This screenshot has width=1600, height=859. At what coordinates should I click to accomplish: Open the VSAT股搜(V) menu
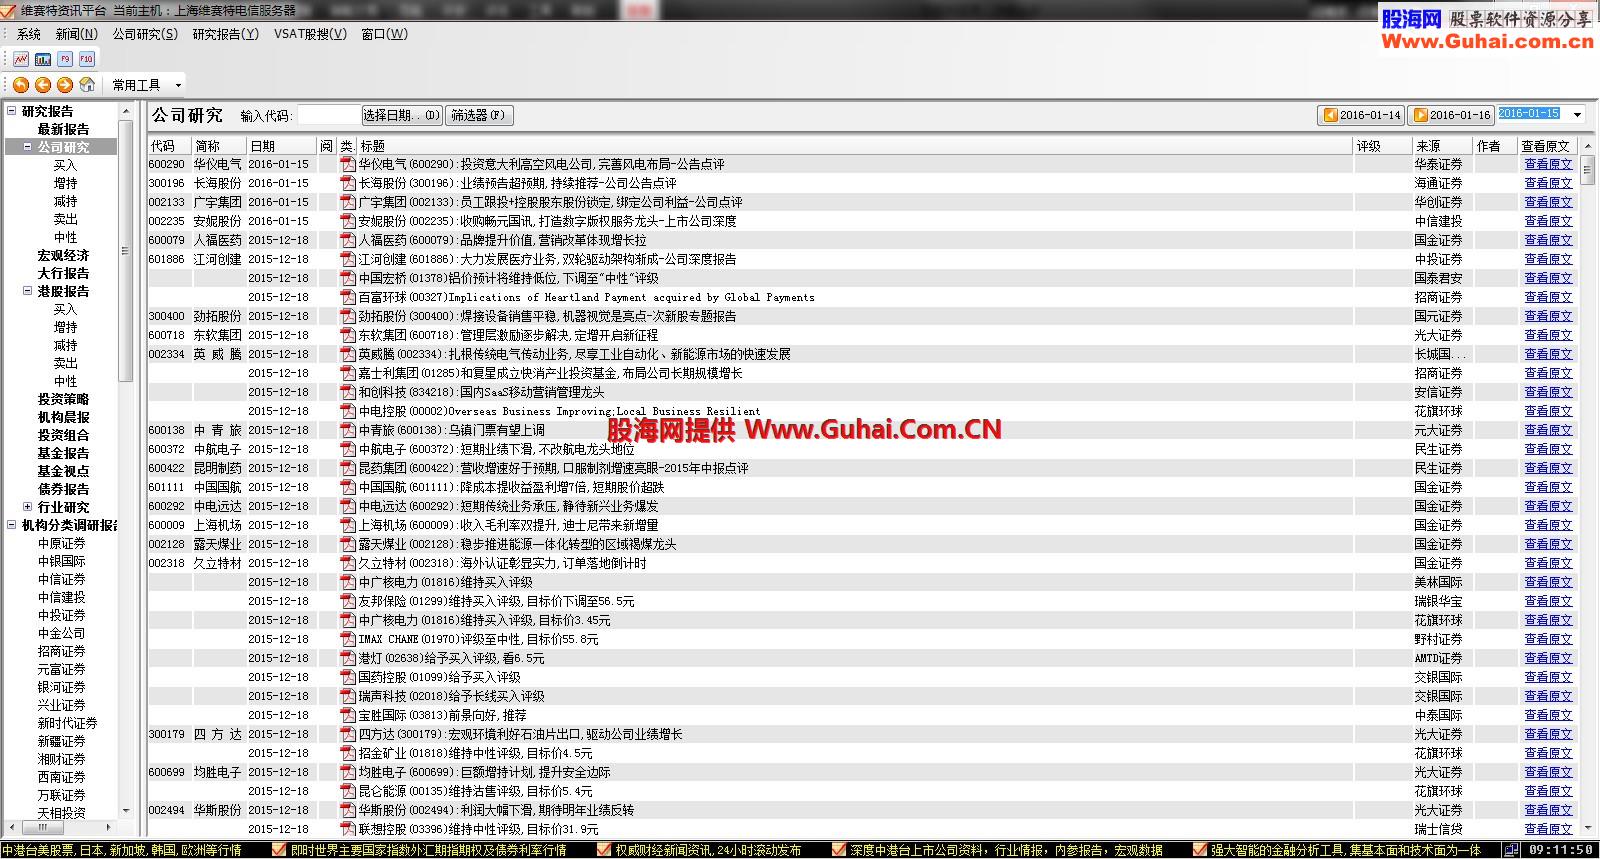310,34
